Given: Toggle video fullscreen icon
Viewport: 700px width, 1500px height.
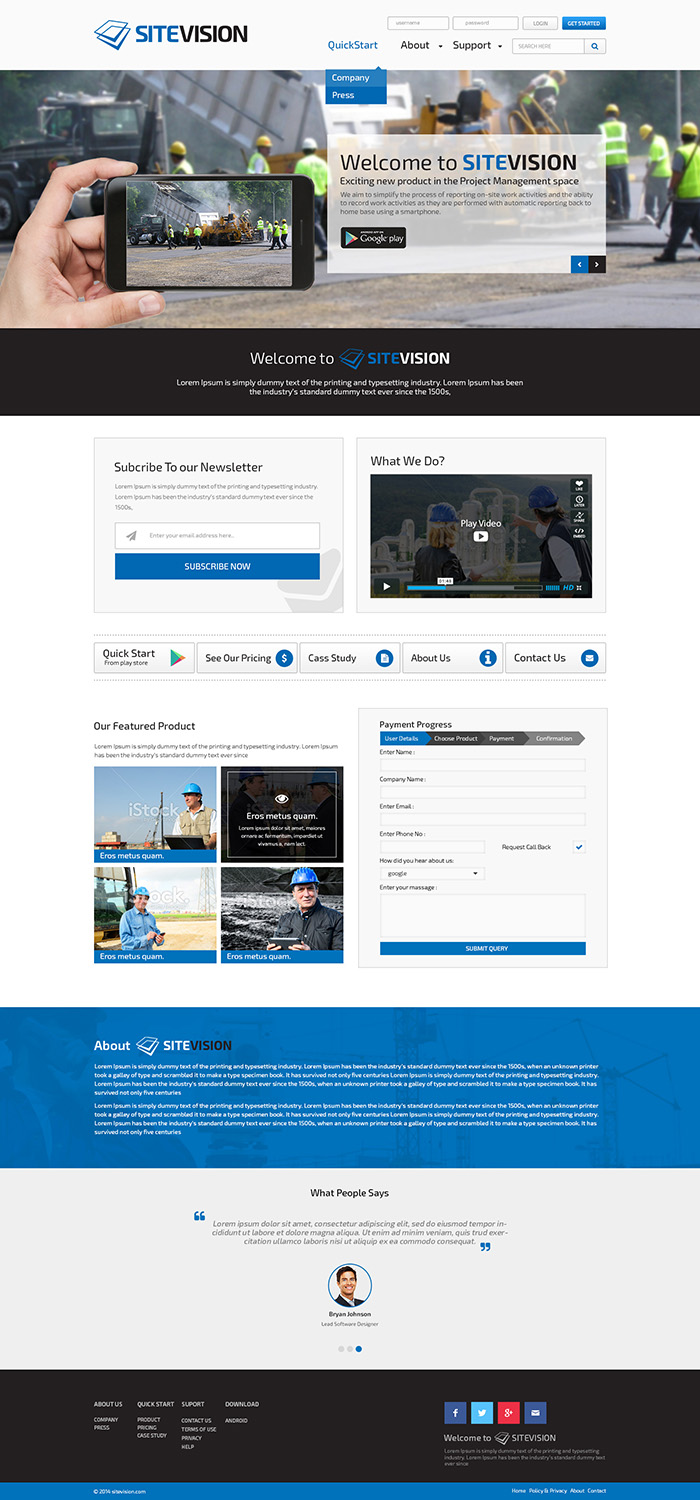Looking at the screenshot, I should tap(579, 588).
